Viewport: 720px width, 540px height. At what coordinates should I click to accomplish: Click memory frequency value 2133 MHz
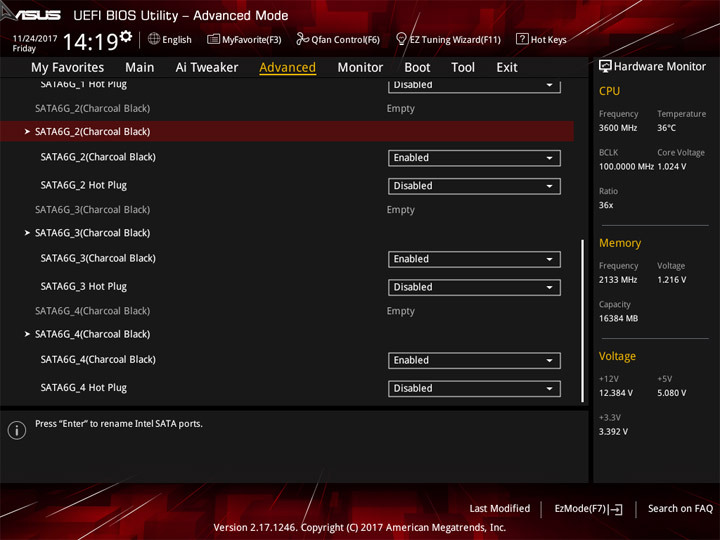pyautogui.click(x=618, y=280)
